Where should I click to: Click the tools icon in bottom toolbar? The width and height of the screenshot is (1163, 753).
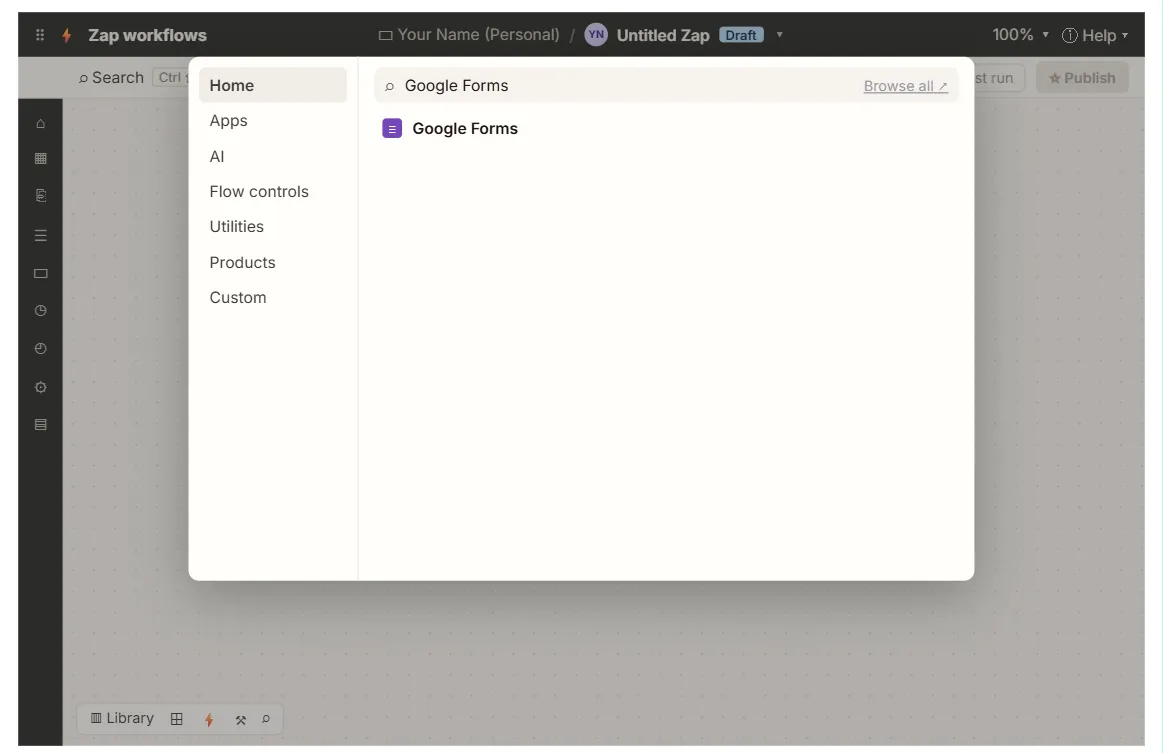[240, 719]
